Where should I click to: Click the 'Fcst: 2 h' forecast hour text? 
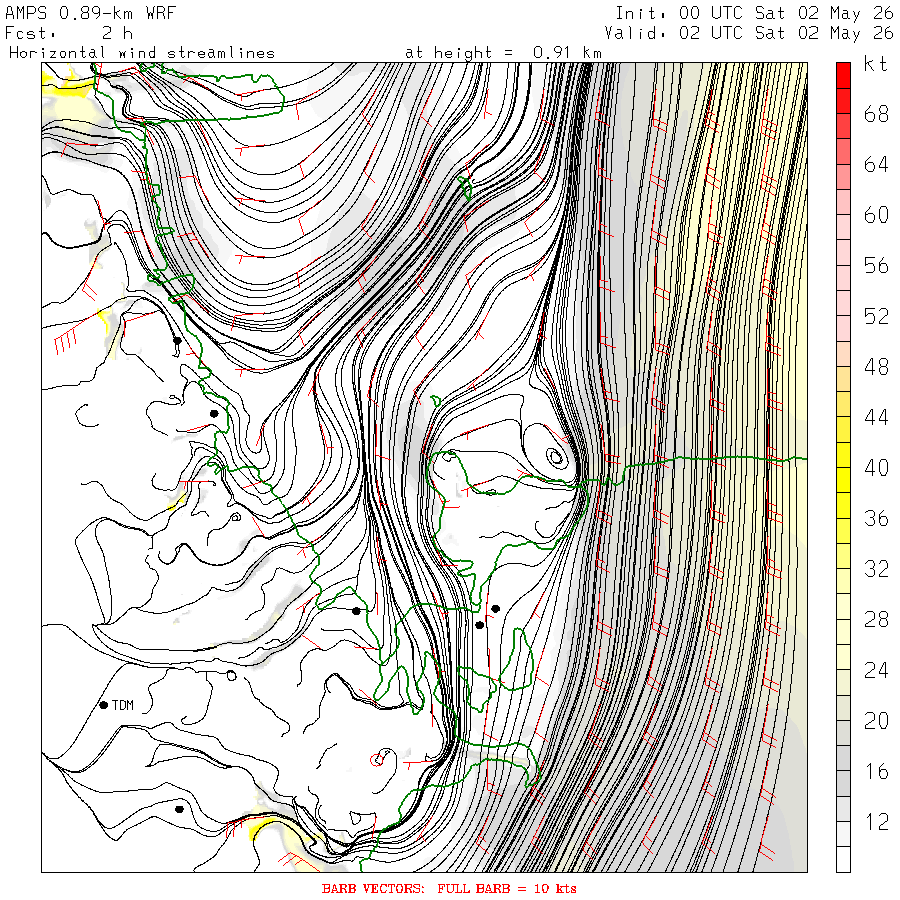pos(69,33)
